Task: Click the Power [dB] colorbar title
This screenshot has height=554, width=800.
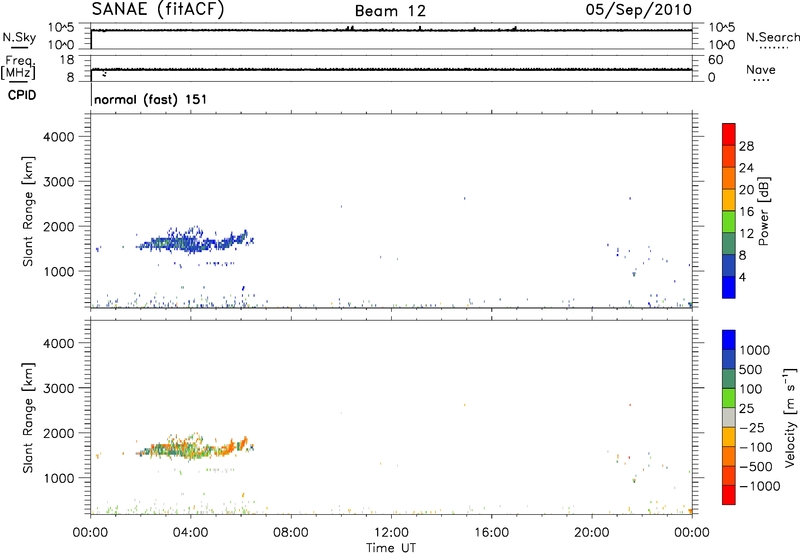Action: pos(763,211)
